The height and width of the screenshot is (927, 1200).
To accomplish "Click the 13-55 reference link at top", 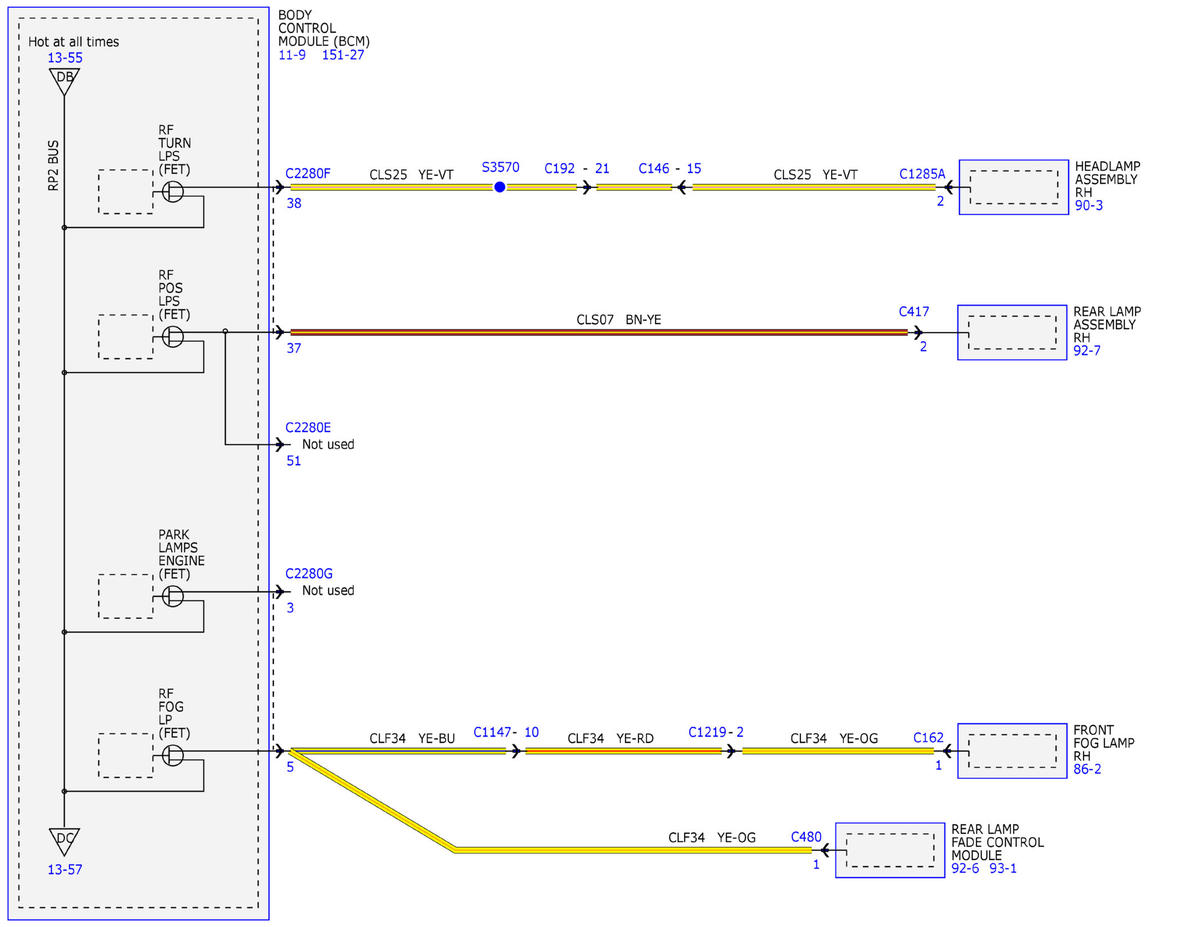I will point(65,58).
